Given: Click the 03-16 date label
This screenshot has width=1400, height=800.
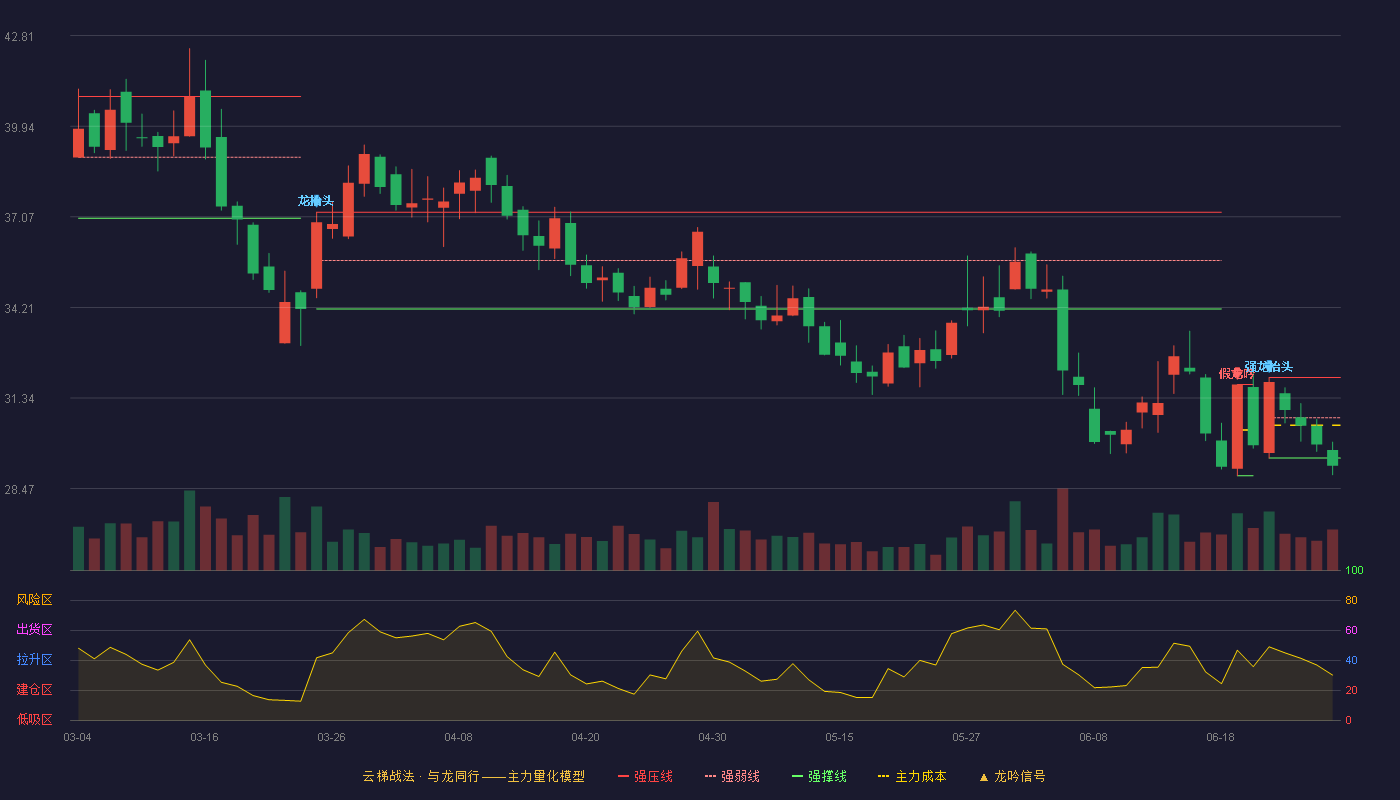Looking at the screenshot, I should pos(204,737).
